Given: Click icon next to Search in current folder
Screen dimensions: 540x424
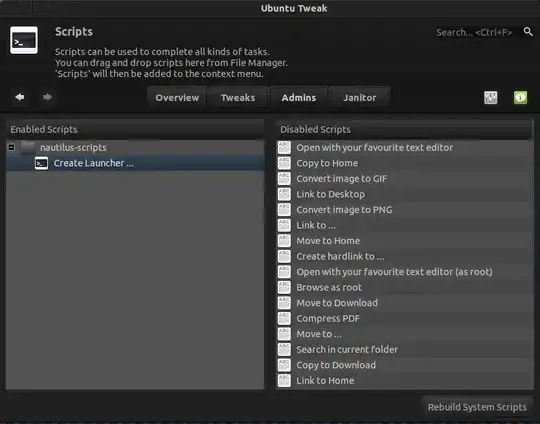Looking at the screenshot, I should [x=284, y=349].
